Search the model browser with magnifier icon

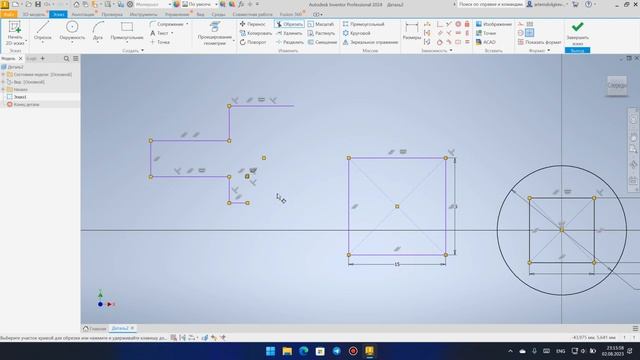pyautogui.click(x=67, y=59)
